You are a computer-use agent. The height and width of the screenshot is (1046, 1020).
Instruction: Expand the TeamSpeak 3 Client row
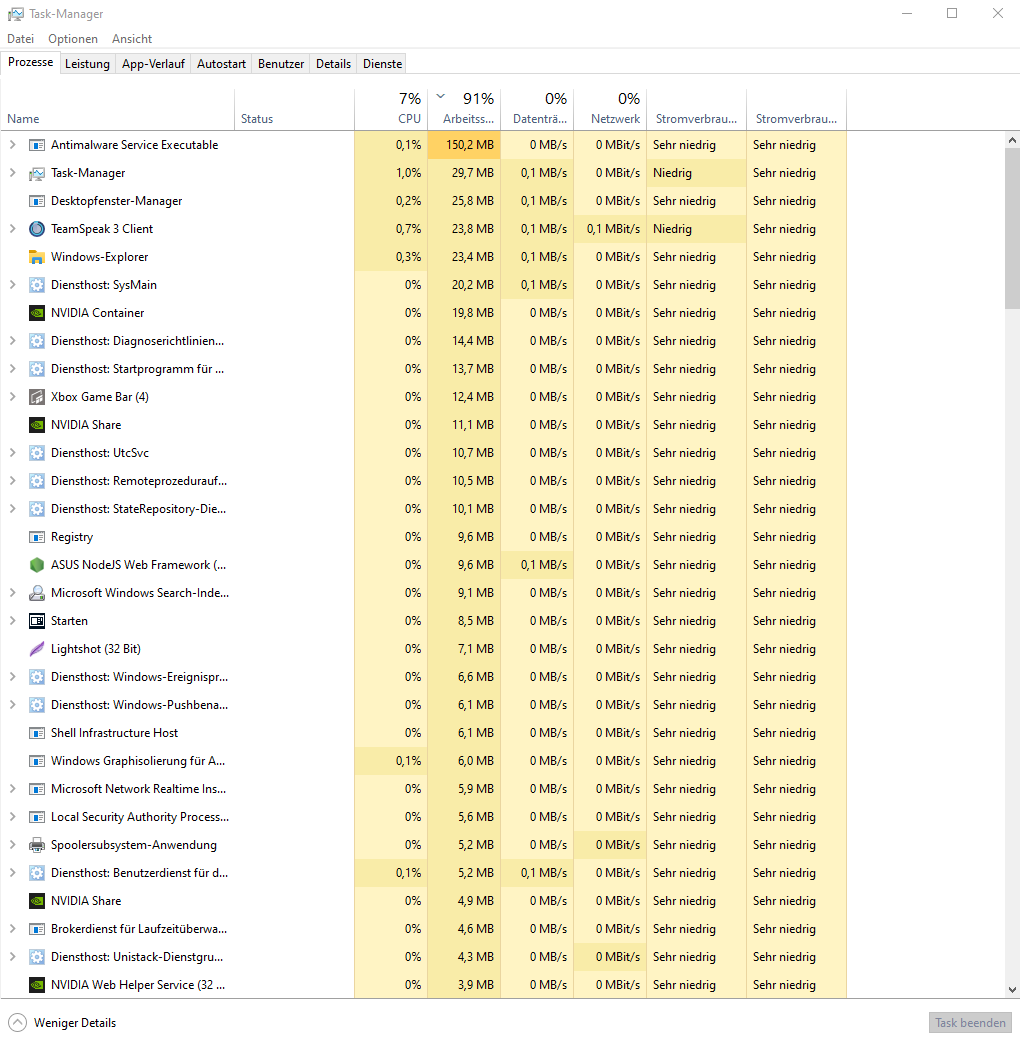coord(12,229)
